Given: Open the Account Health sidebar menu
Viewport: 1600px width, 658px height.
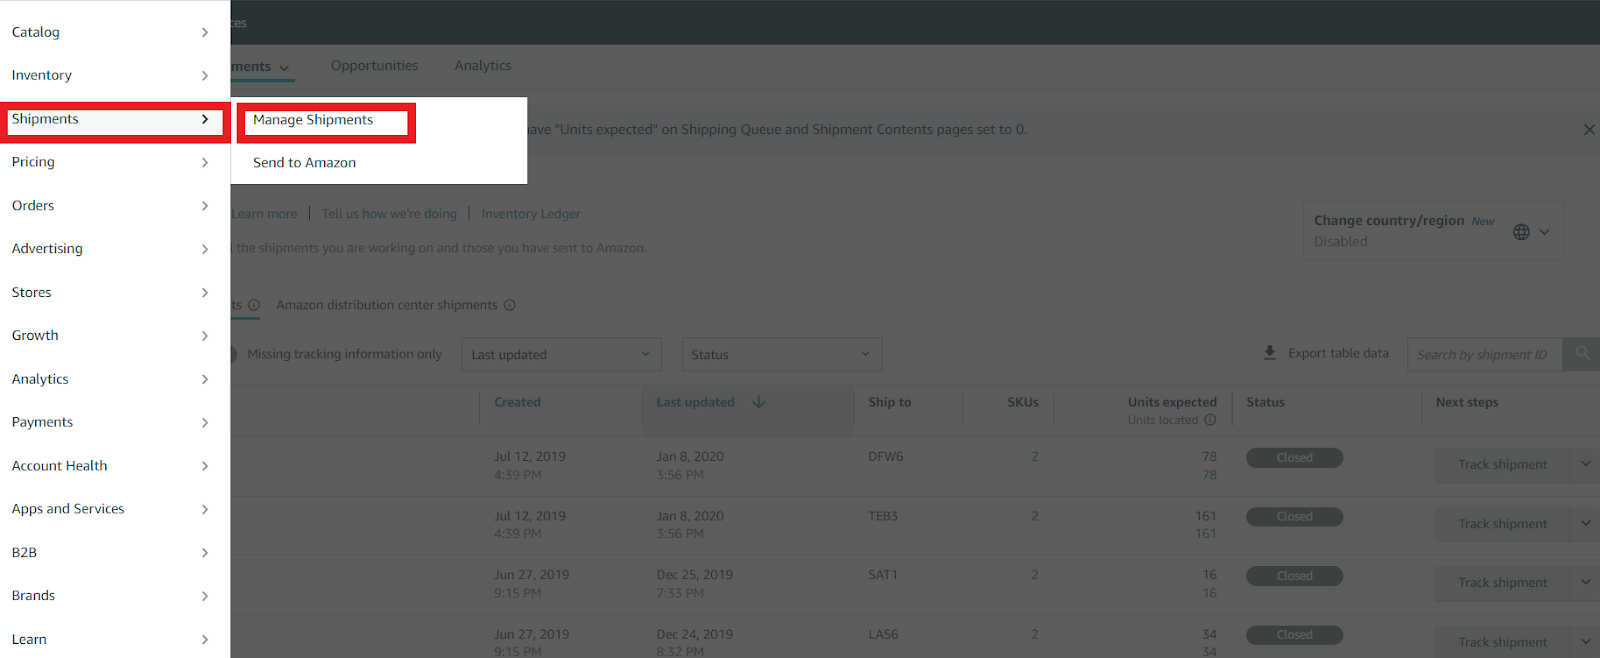Looking at the screenshot, I should [60, 466].
